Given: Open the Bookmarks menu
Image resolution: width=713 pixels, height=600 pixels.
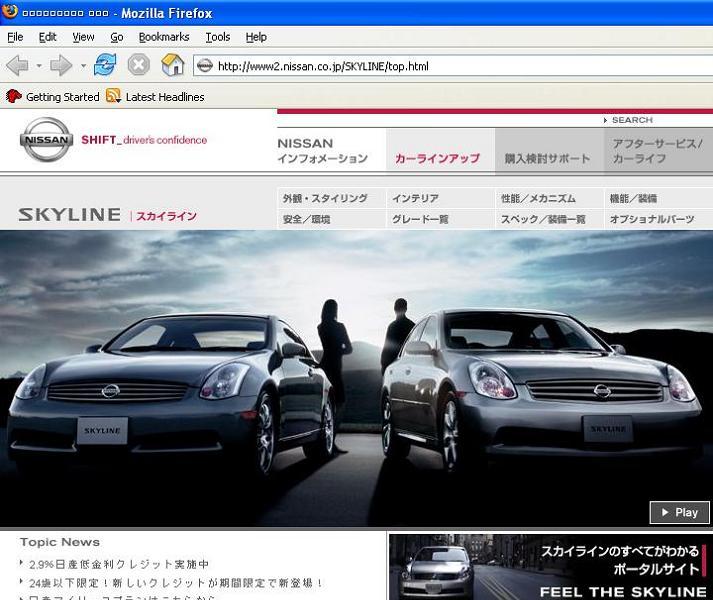Looking at the screenshot, I should [164, 37].
